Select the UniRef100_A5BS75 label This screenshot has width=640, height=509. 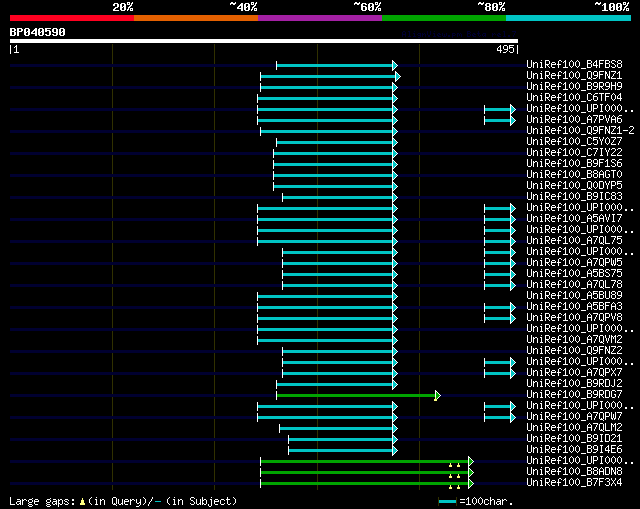click(574, 273)
